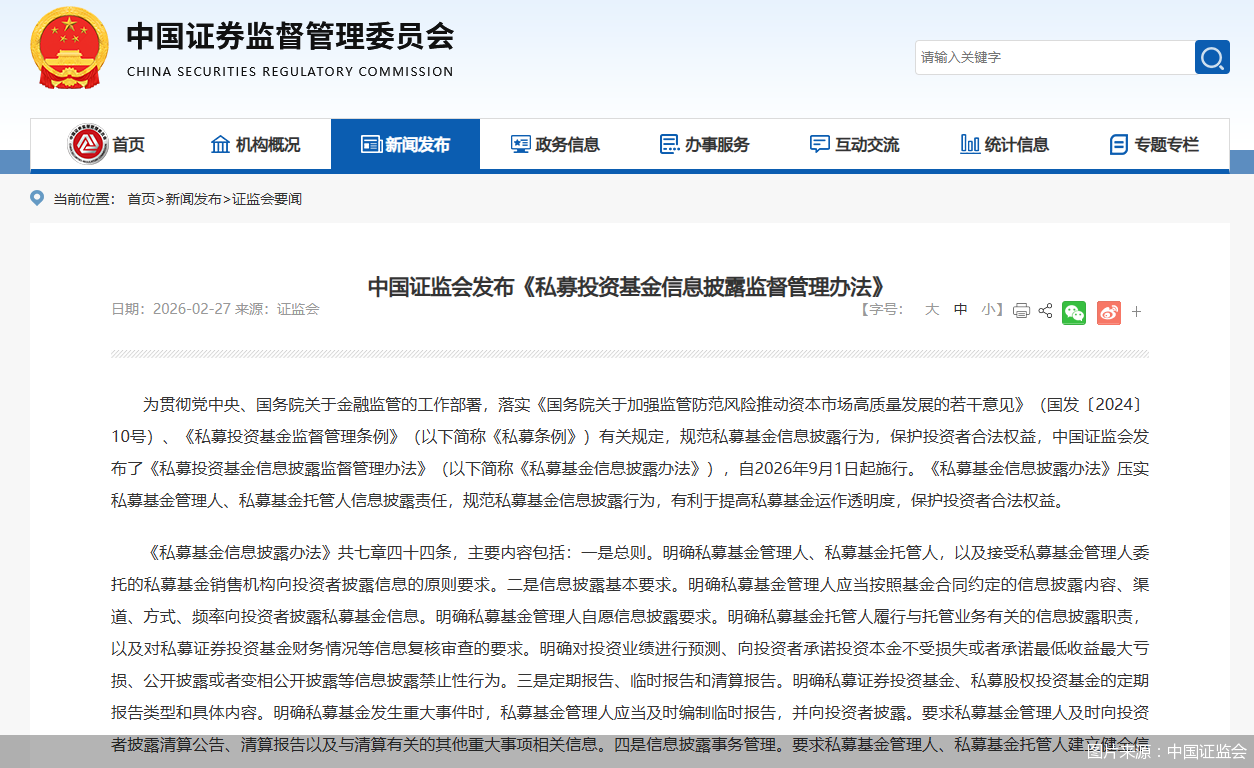
Task: Select 中 for medium font size
Action: point(959,310)
